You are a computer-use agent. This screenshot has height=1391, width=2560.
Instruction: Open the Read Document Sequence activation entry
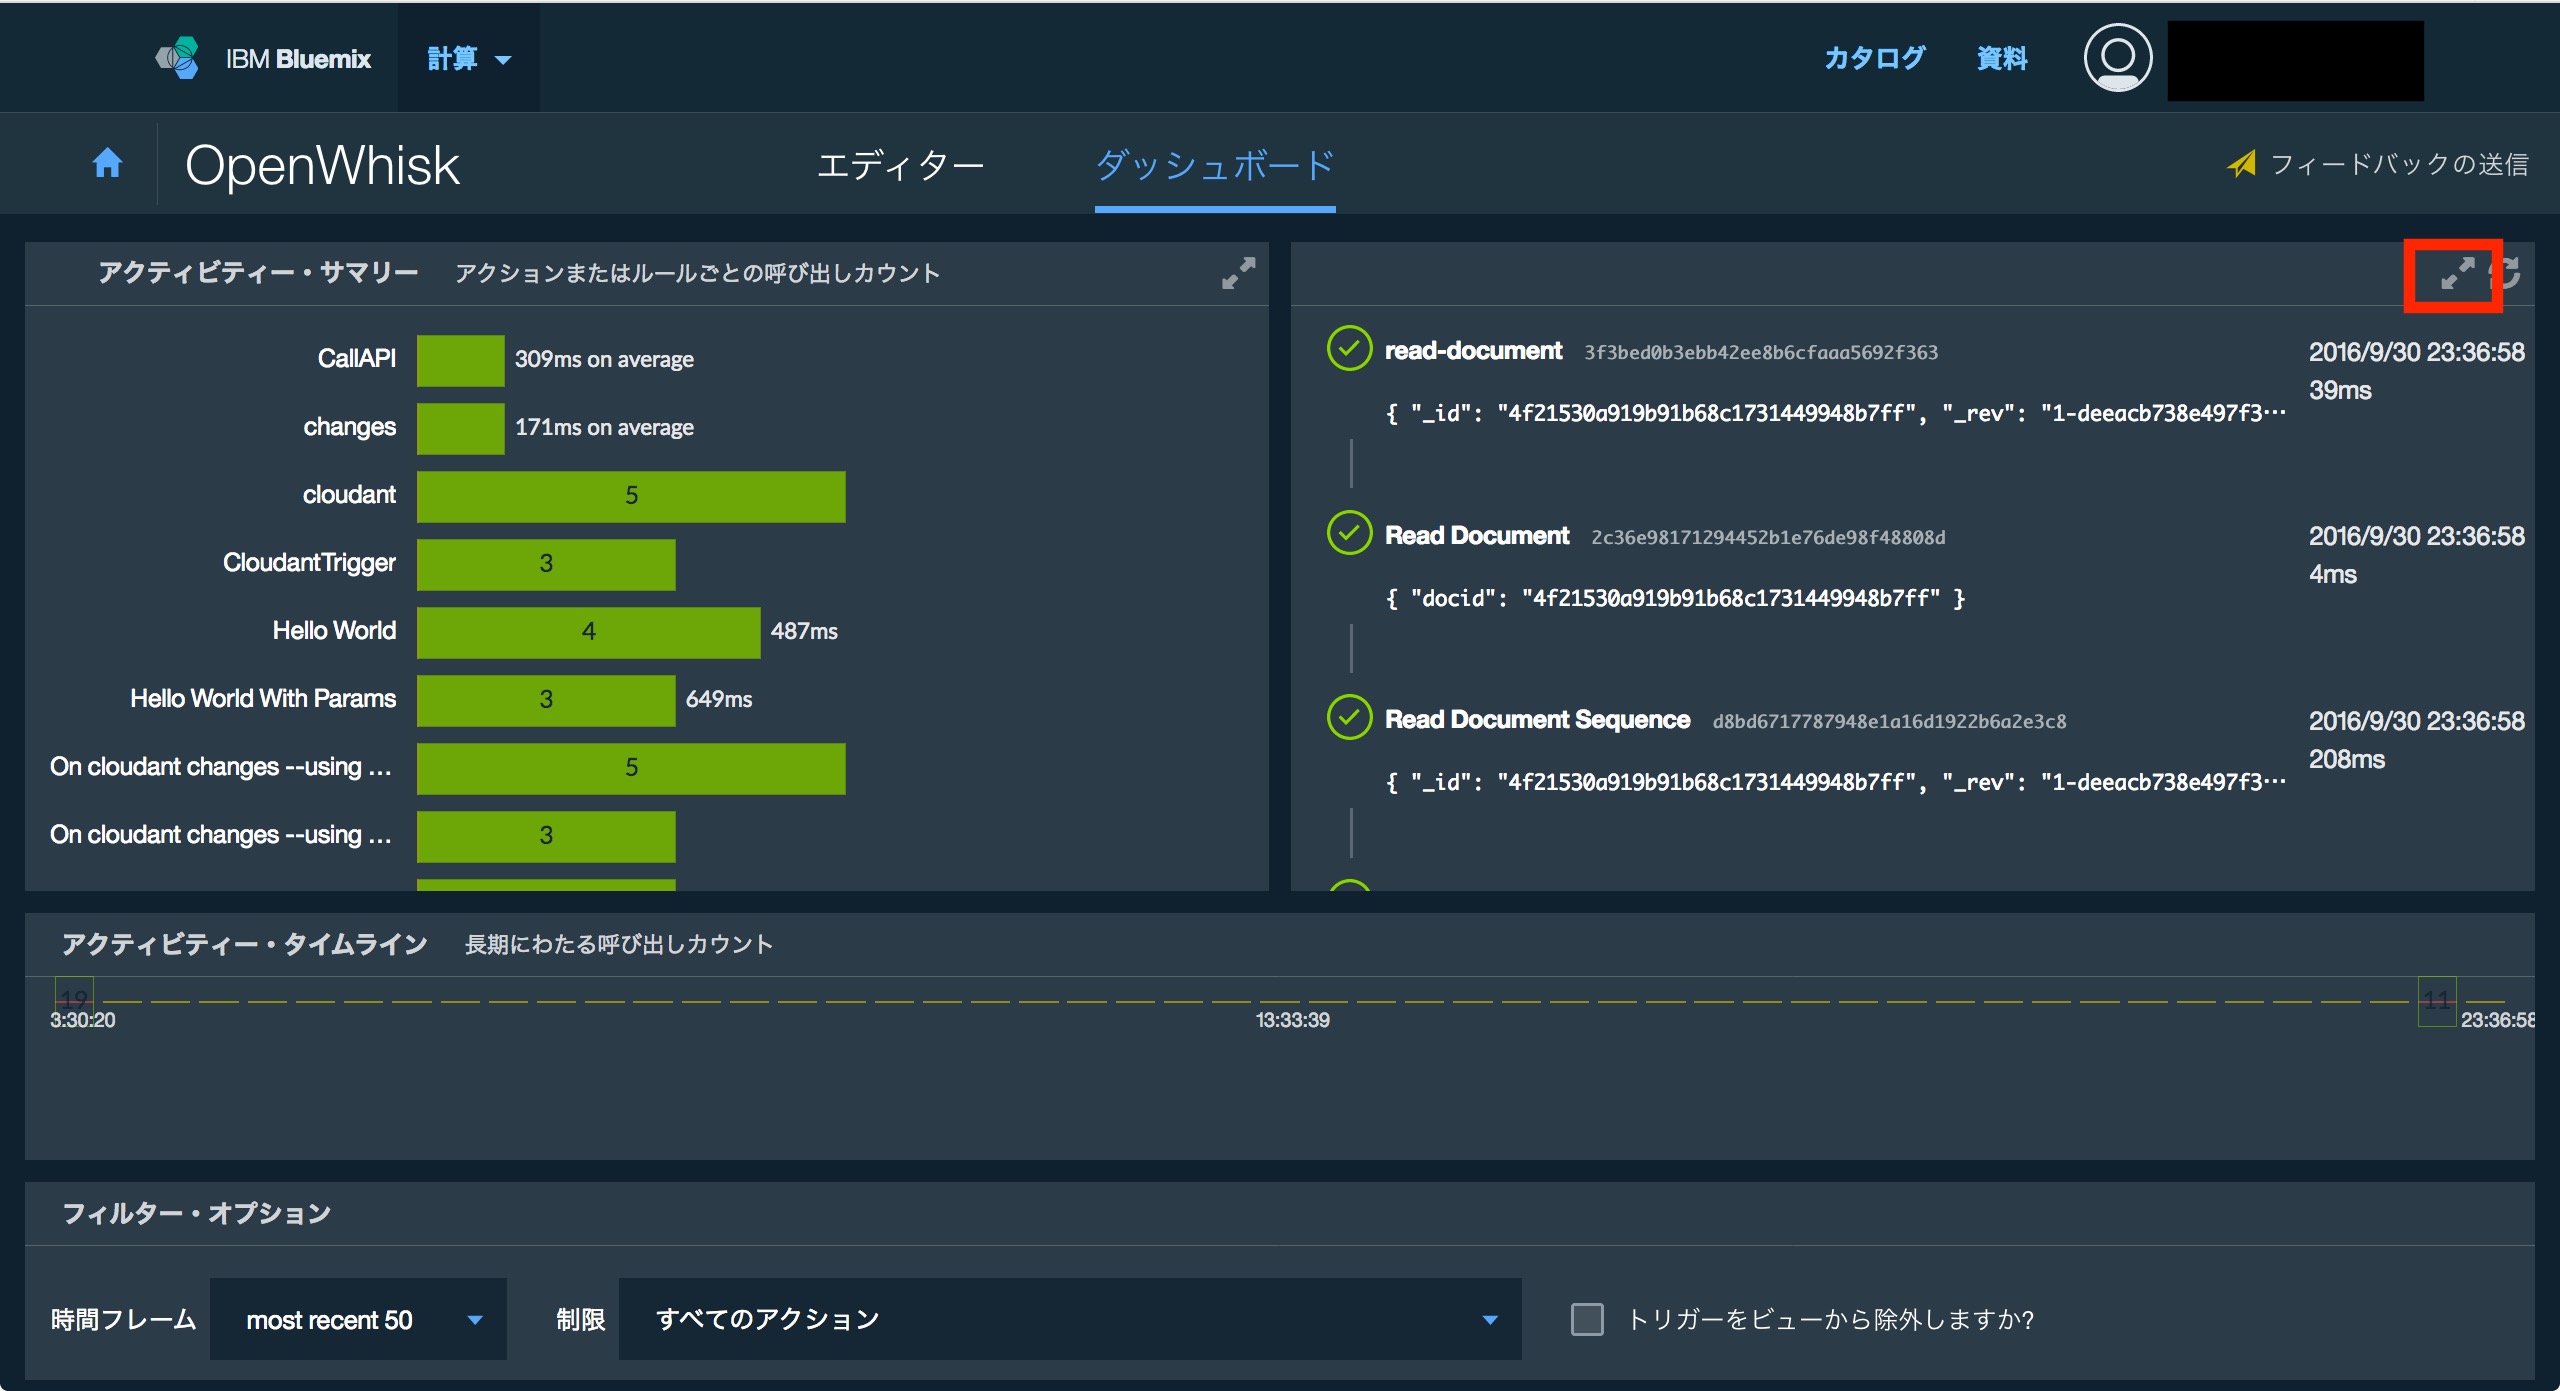tap(1537, 720)
